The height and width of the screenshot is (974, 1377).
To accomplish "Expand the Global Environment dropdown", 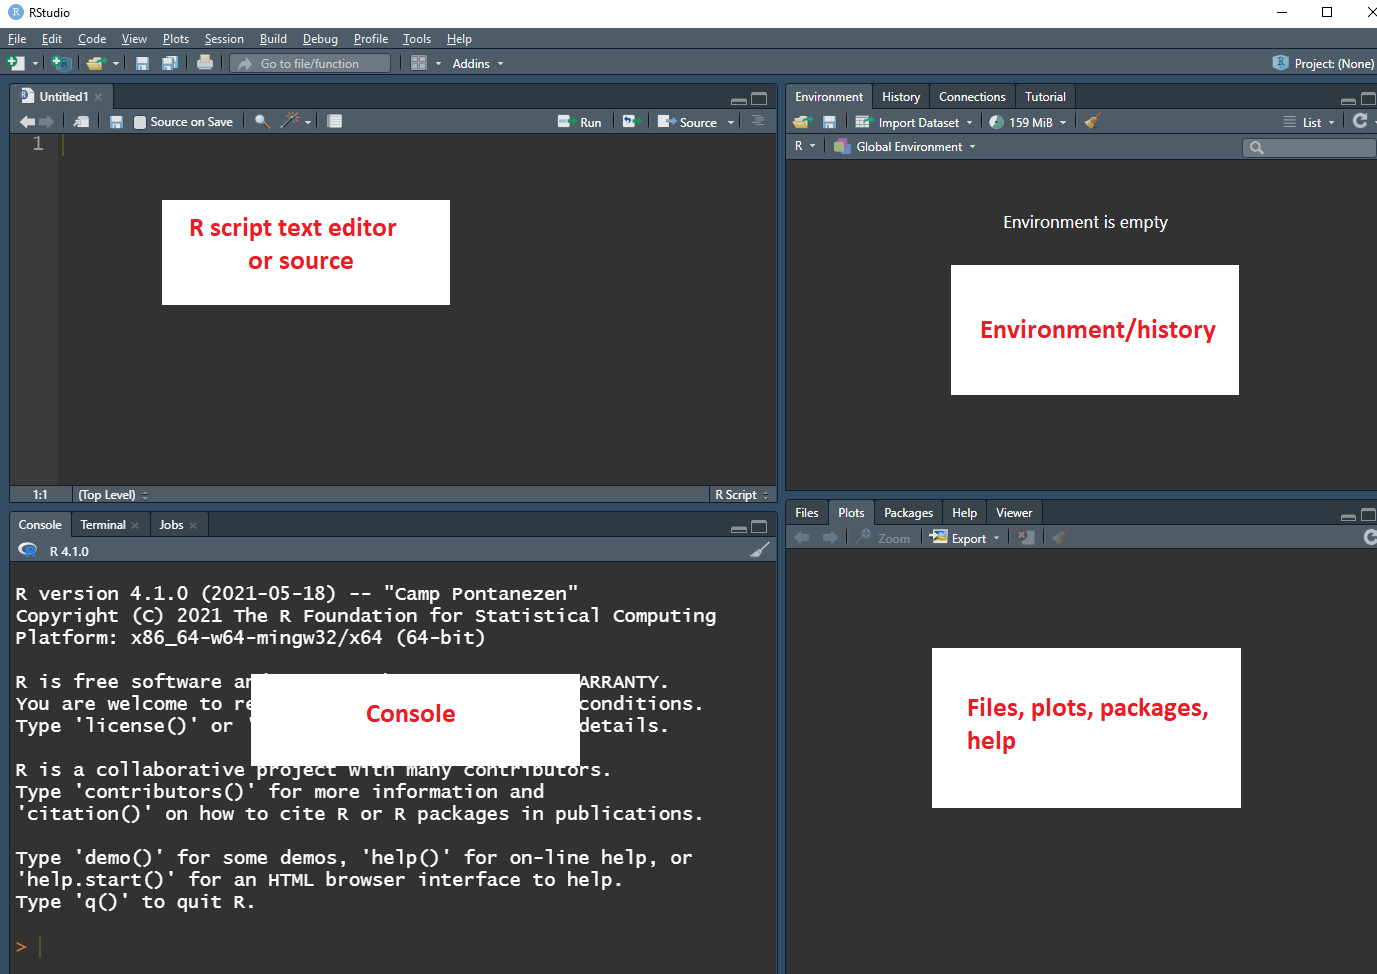I will coord(908,147).
